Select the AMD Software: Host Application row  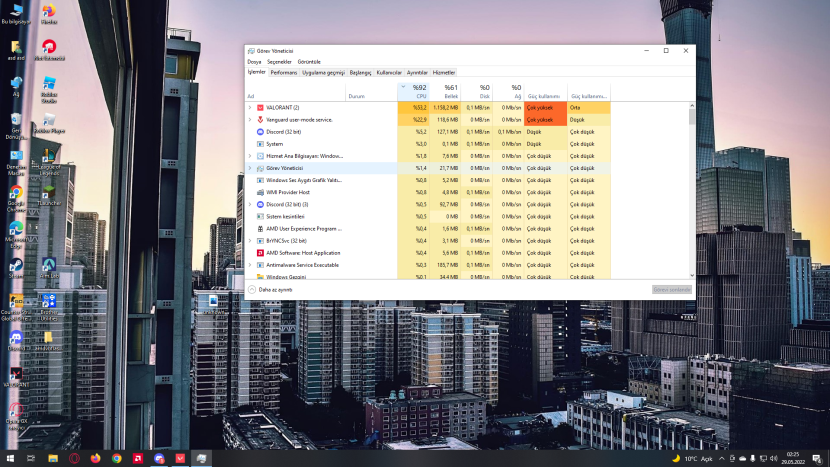coord(427,253)
